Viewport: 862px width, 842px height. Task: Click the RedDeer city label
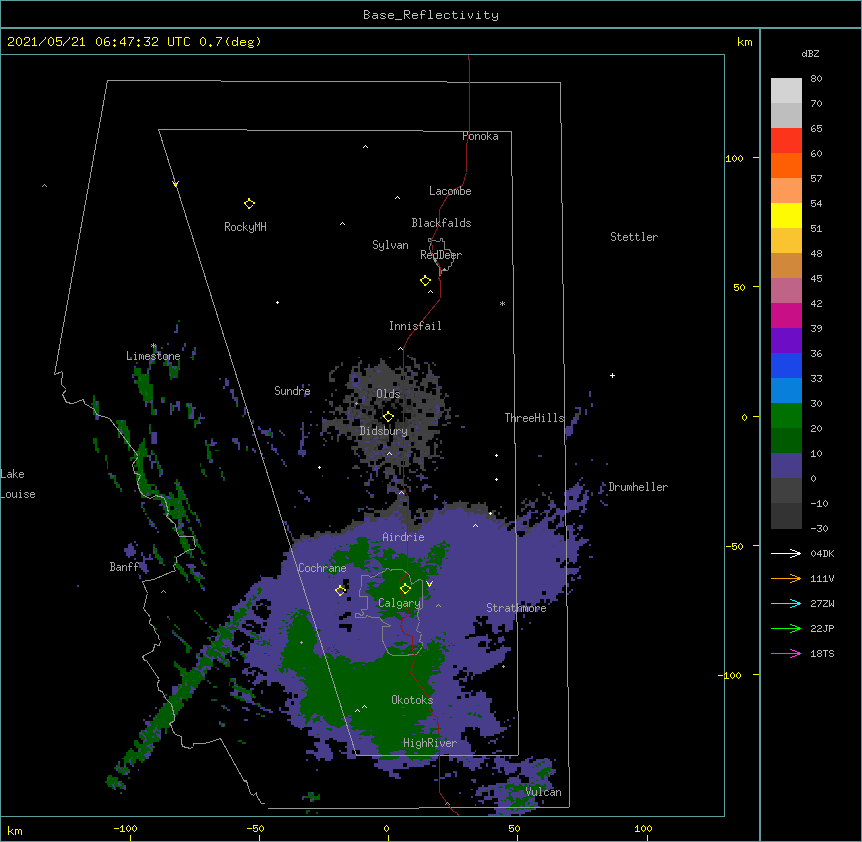(x=441, y=255)
